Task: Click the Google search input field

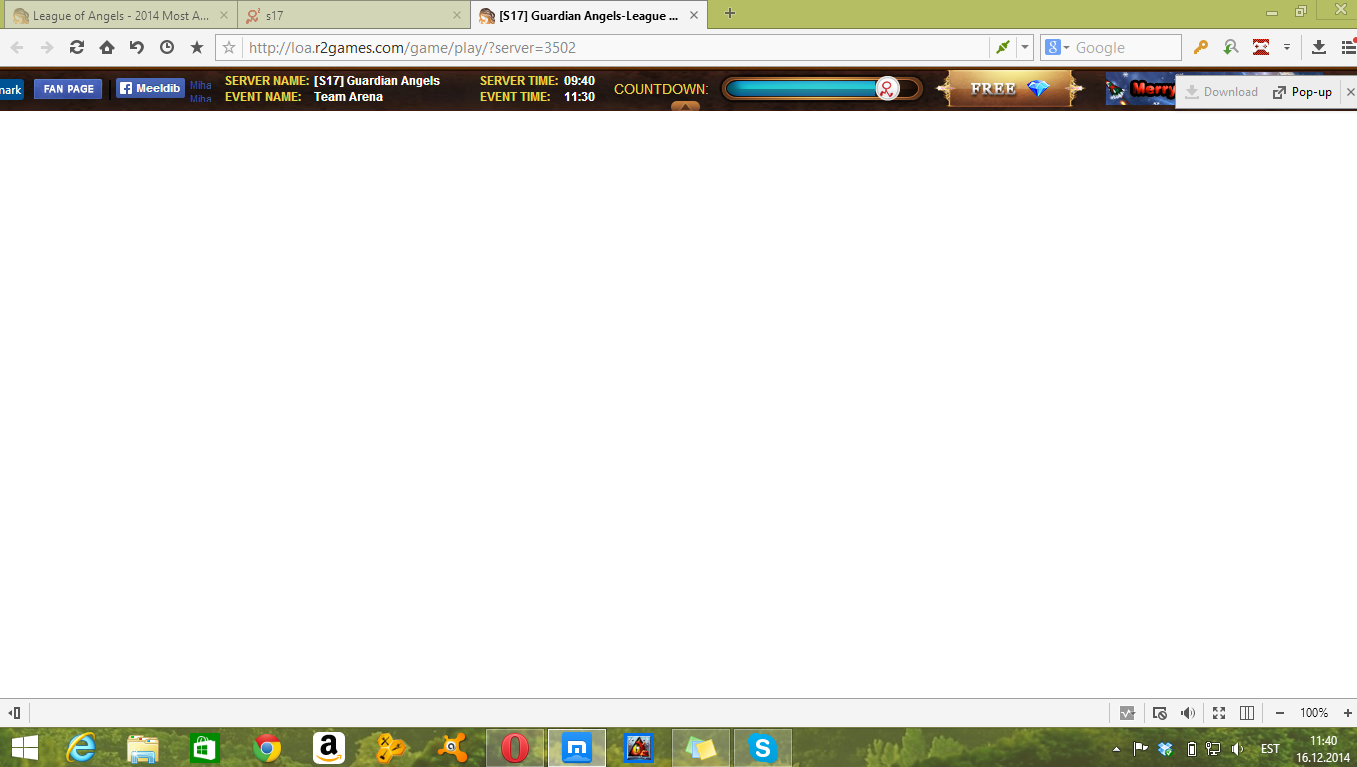Action: click(1125, 47)
